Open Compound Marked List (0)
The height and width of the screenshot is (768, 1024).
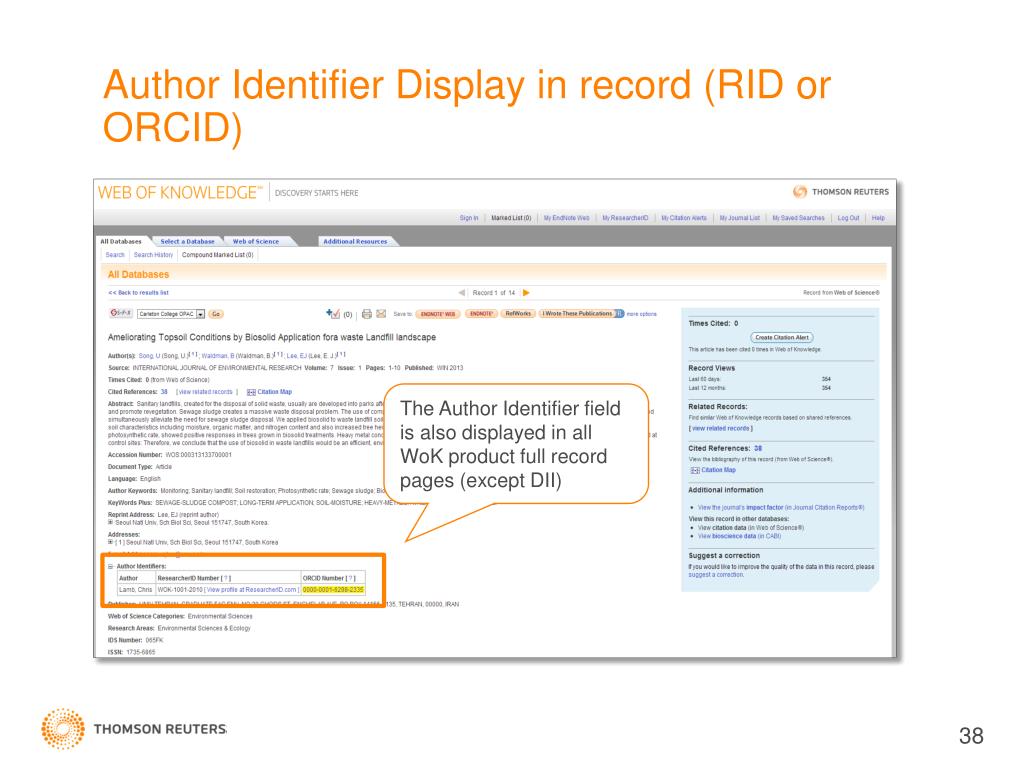click(x=217, y=255)
